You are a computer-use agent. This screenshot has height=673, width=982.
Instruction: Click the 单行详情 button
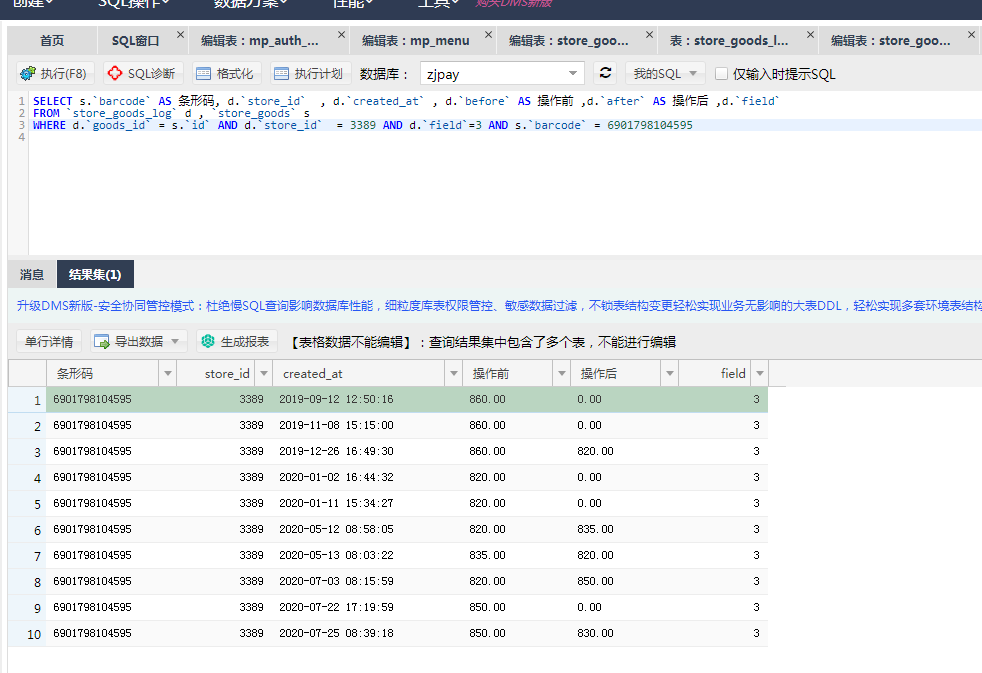point(49,342)
